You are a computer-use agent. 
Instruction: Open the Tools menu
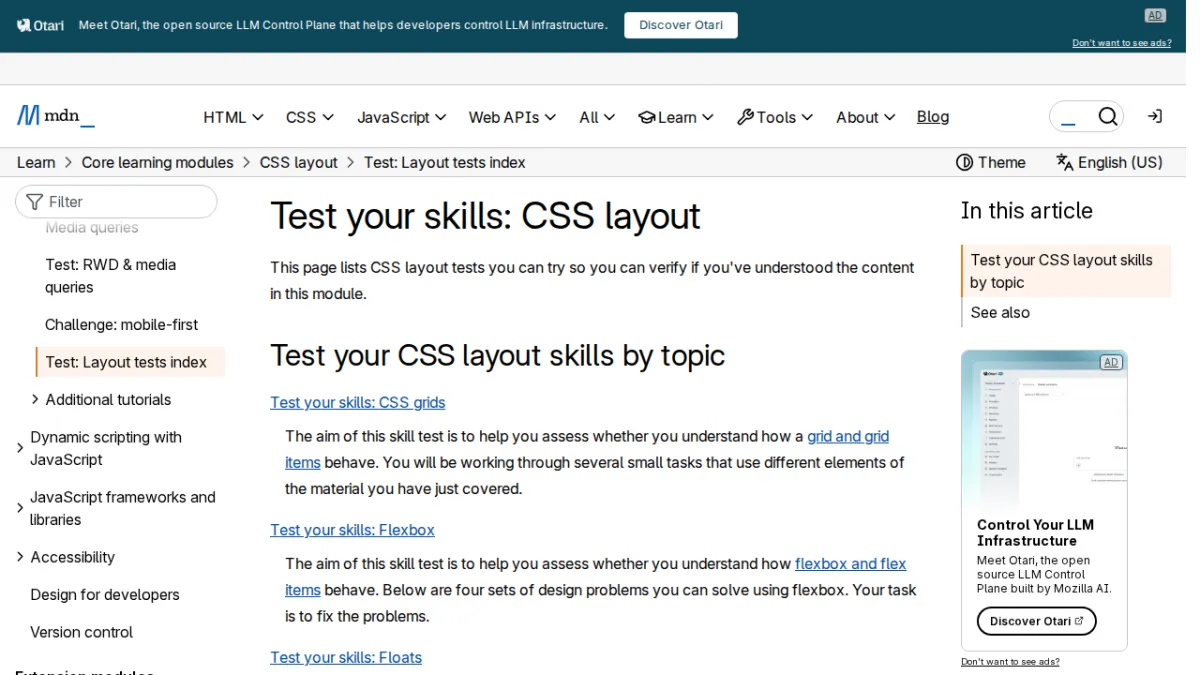(775, 117)
